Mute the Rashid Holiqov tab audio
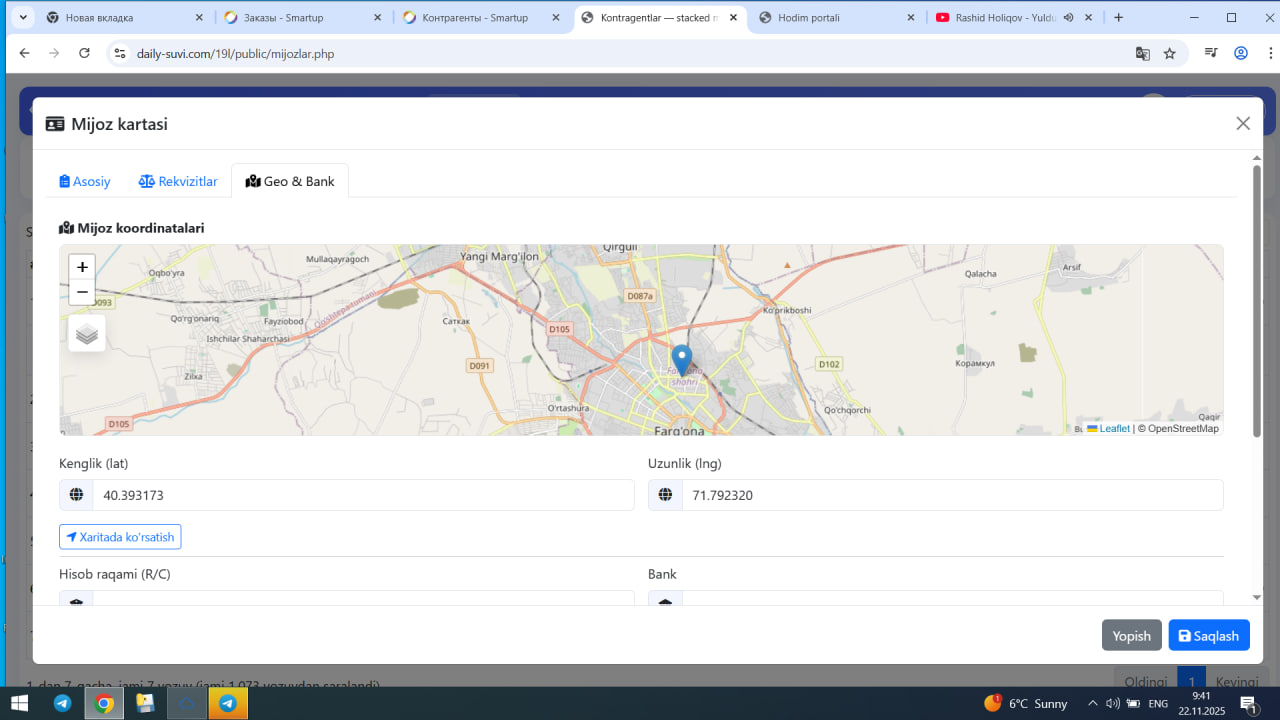The height and width of the screenshot is (720, 1280). 1068,18
